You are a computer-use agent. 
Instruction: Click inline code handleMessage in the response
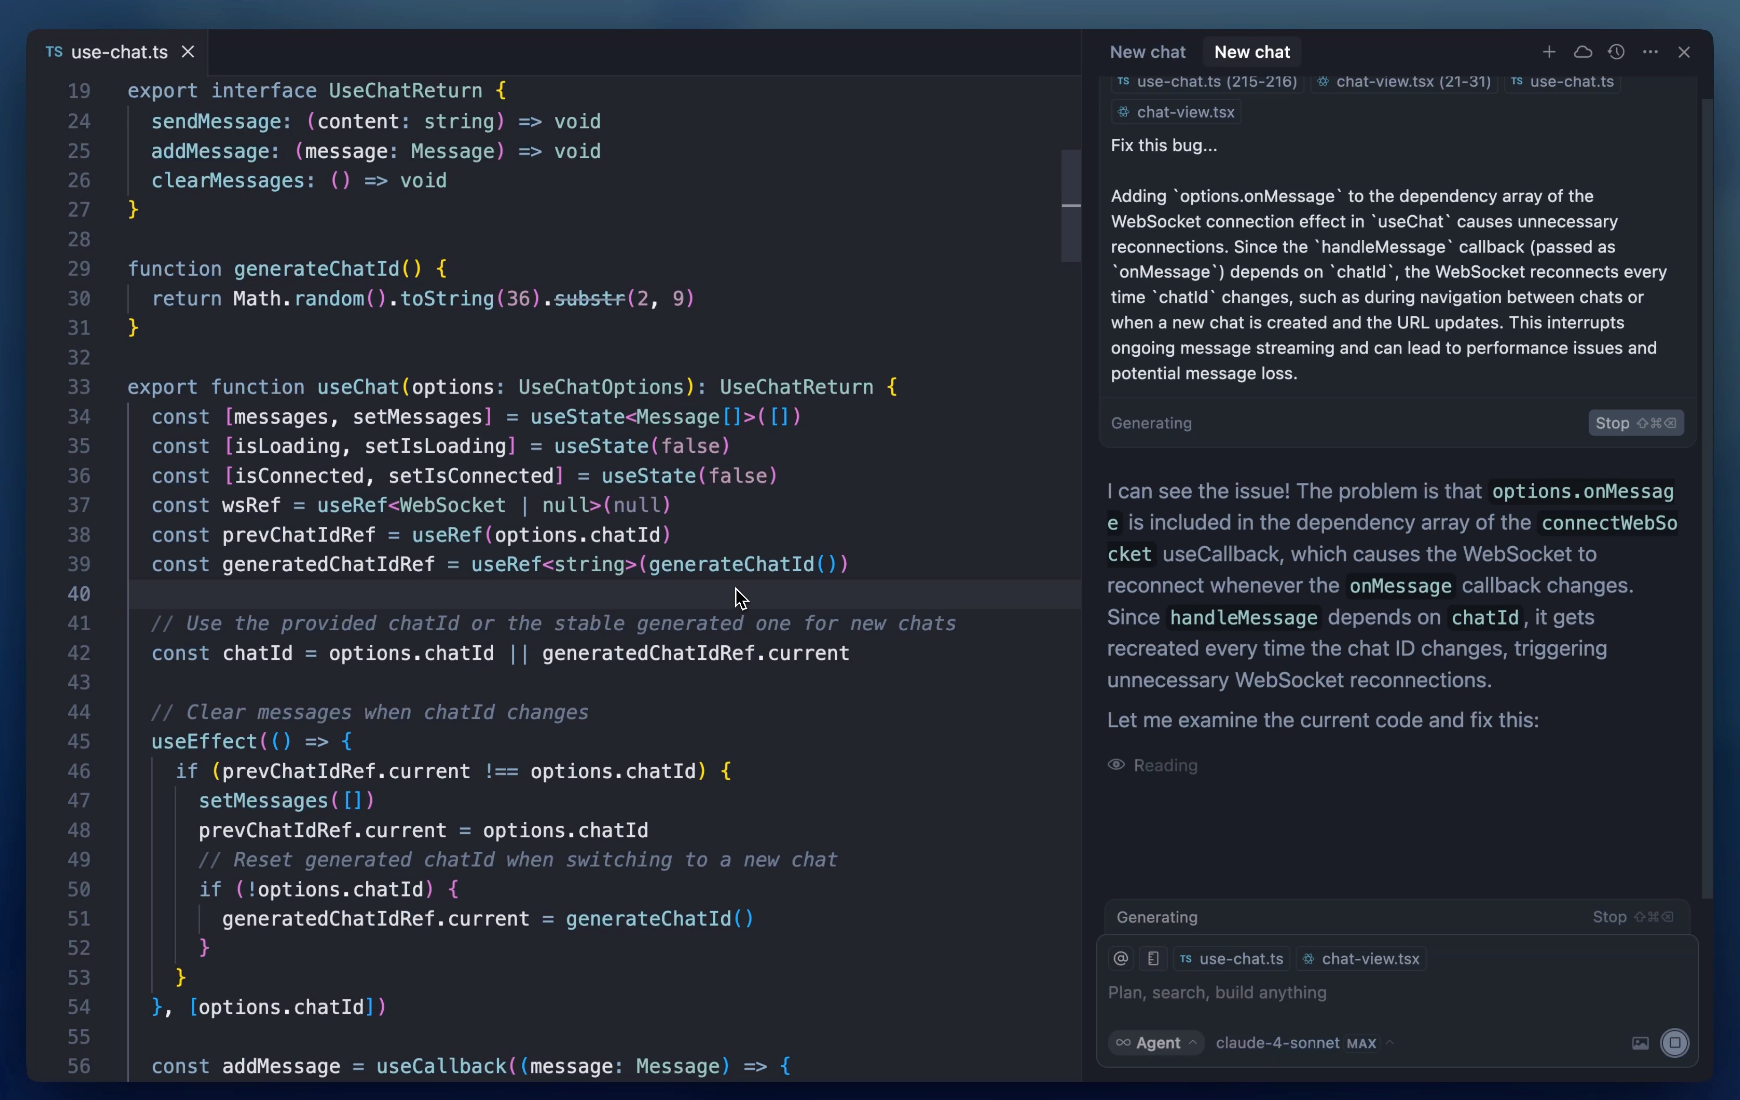pyautogui.click(x=1243, y=618)
